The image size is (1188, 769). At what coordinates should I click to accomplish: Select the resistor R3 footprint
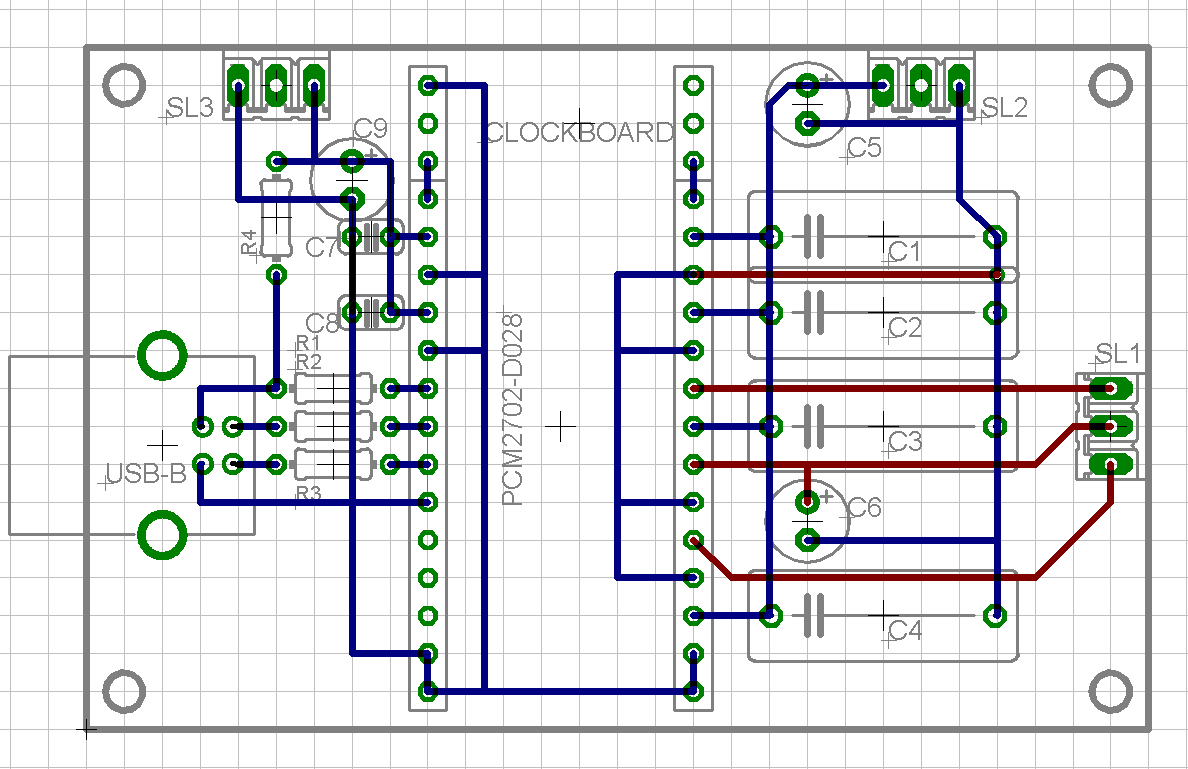coord(335,463)
